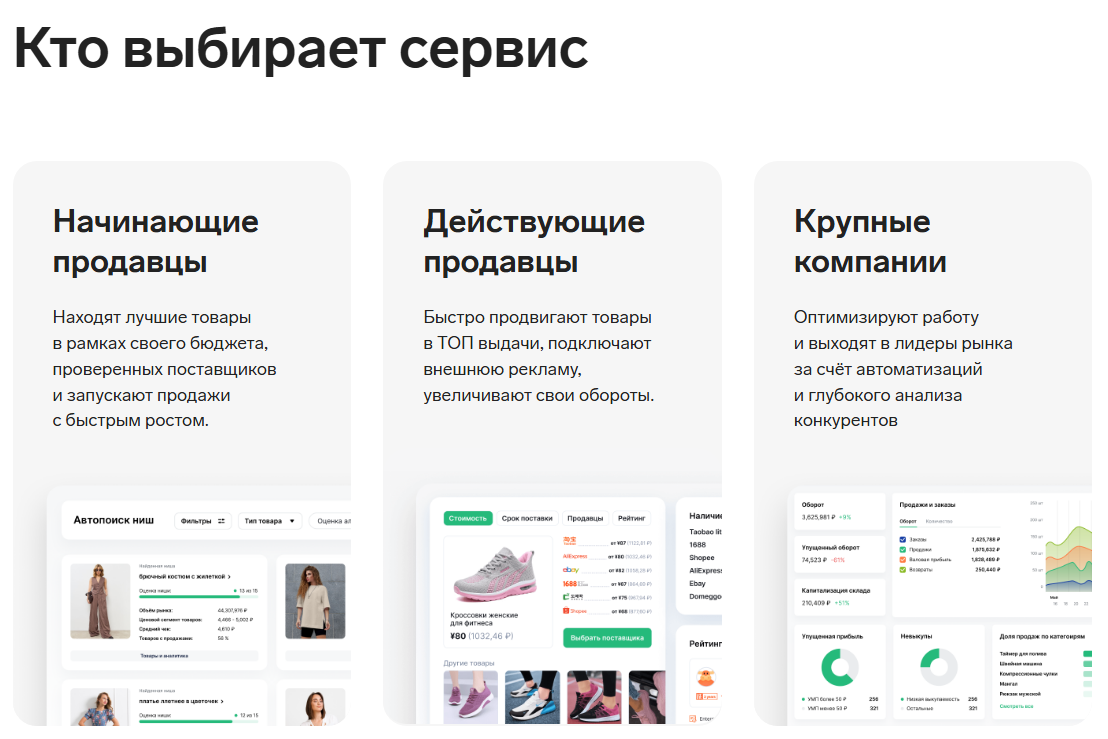Click the orange avatar icon under Рейтинг
Image resolution: width=1108 pixels, height=739 pixels.
[706, 677]
